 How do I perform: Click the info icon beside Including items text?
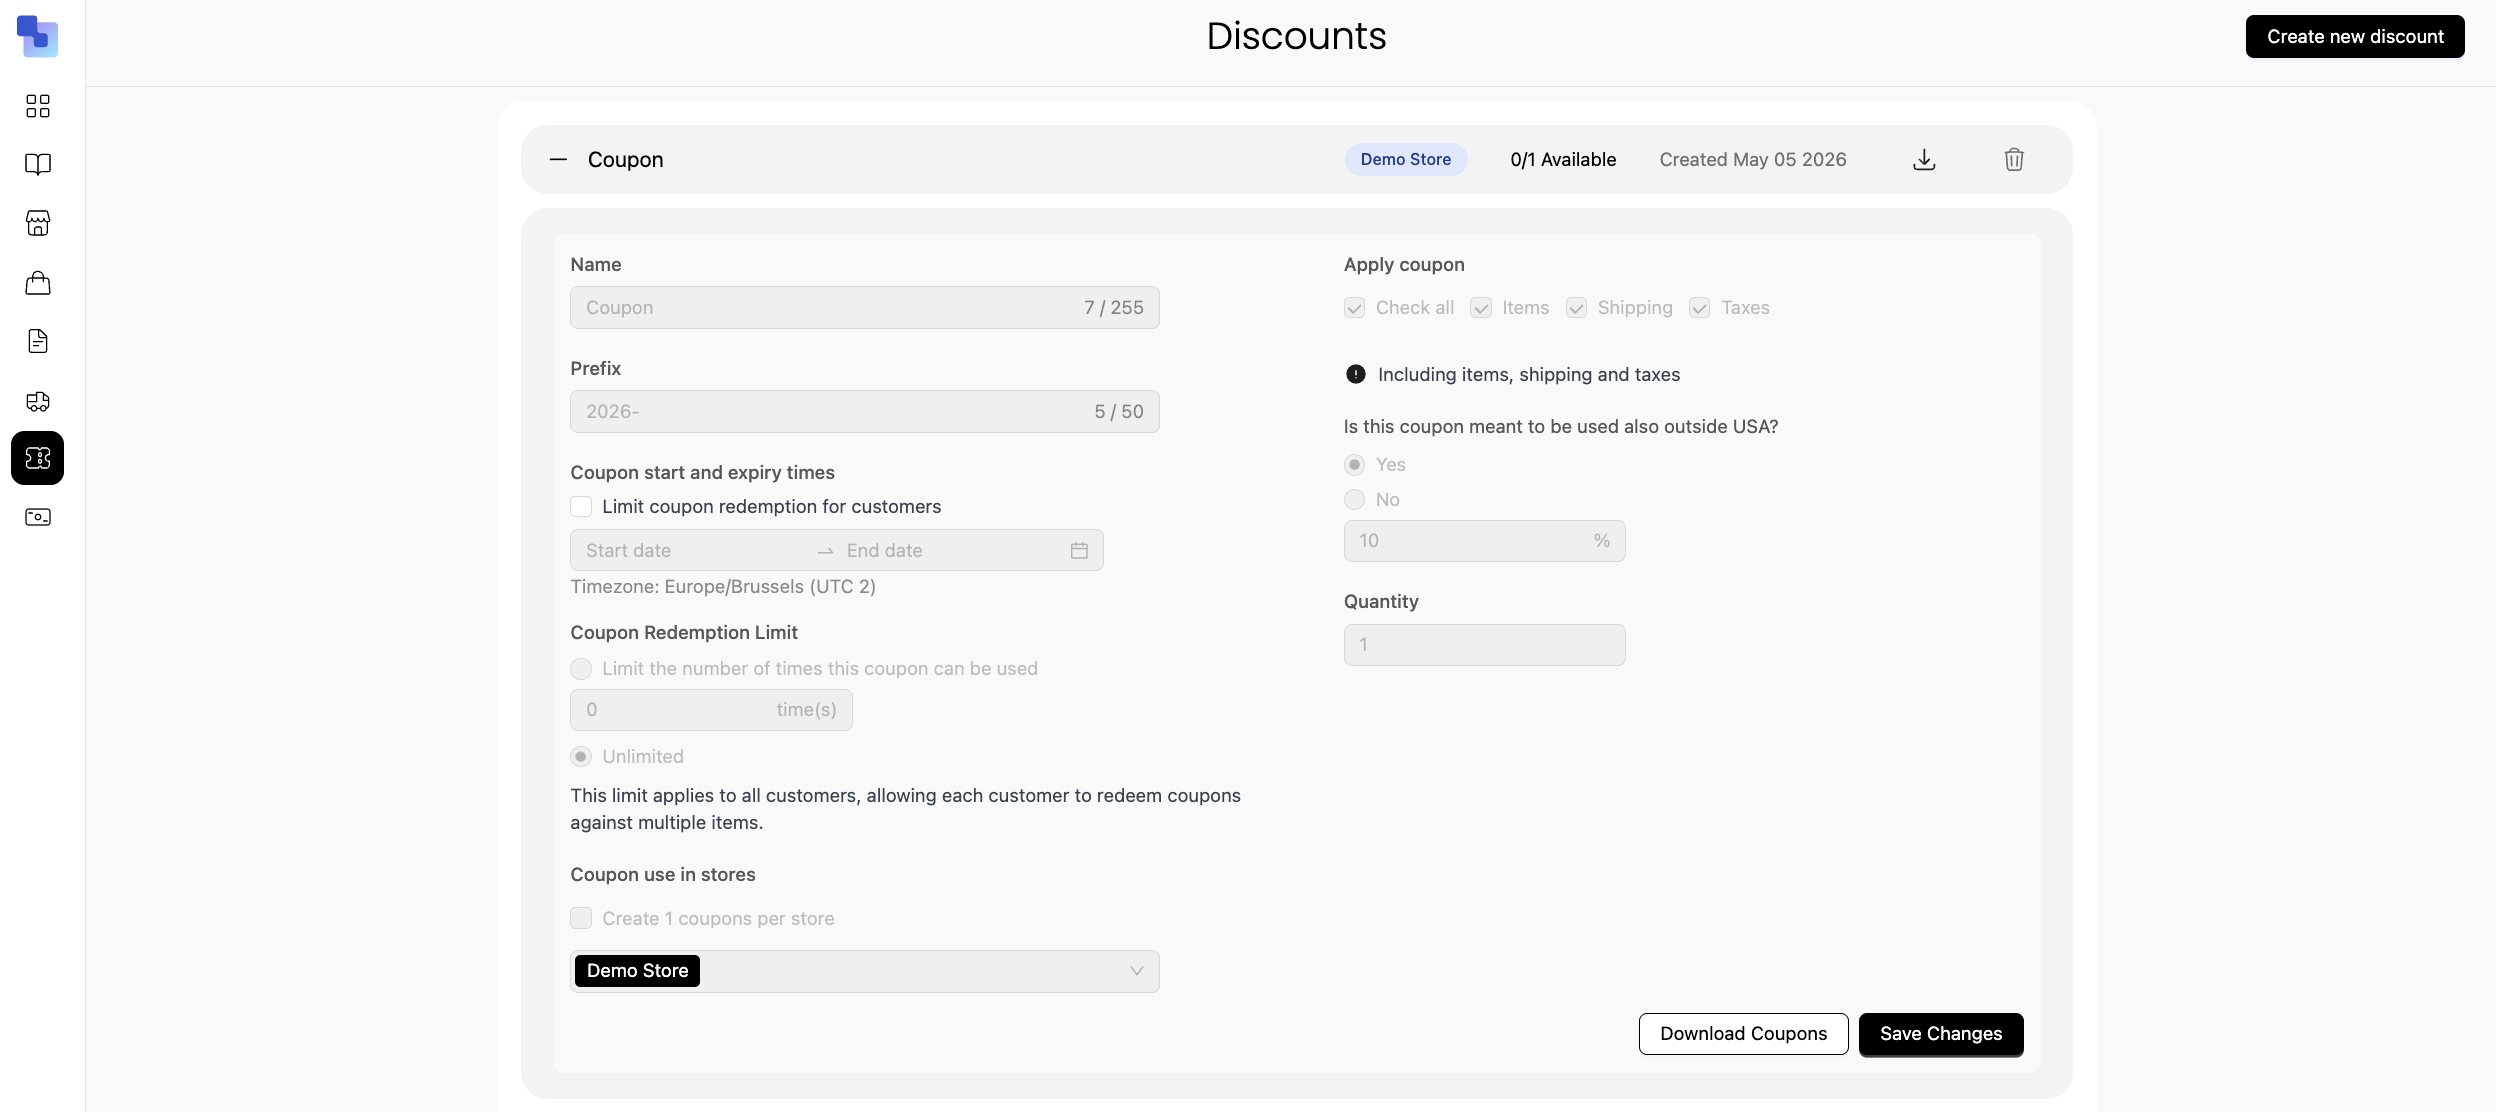[1356, 374]
